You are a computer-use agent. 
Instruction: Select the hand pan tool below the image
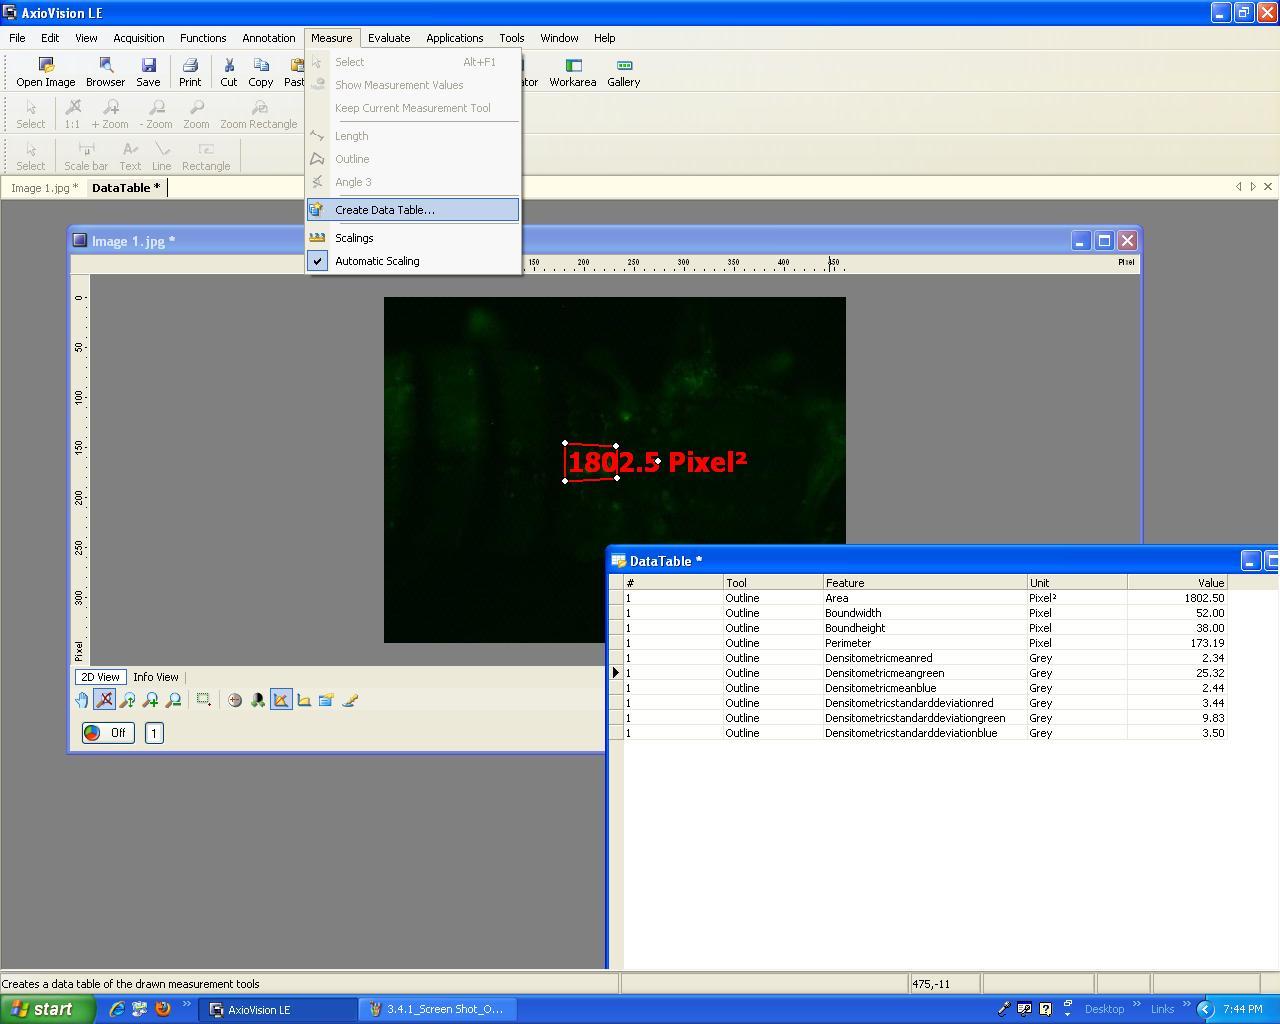(x=82, y=700)
